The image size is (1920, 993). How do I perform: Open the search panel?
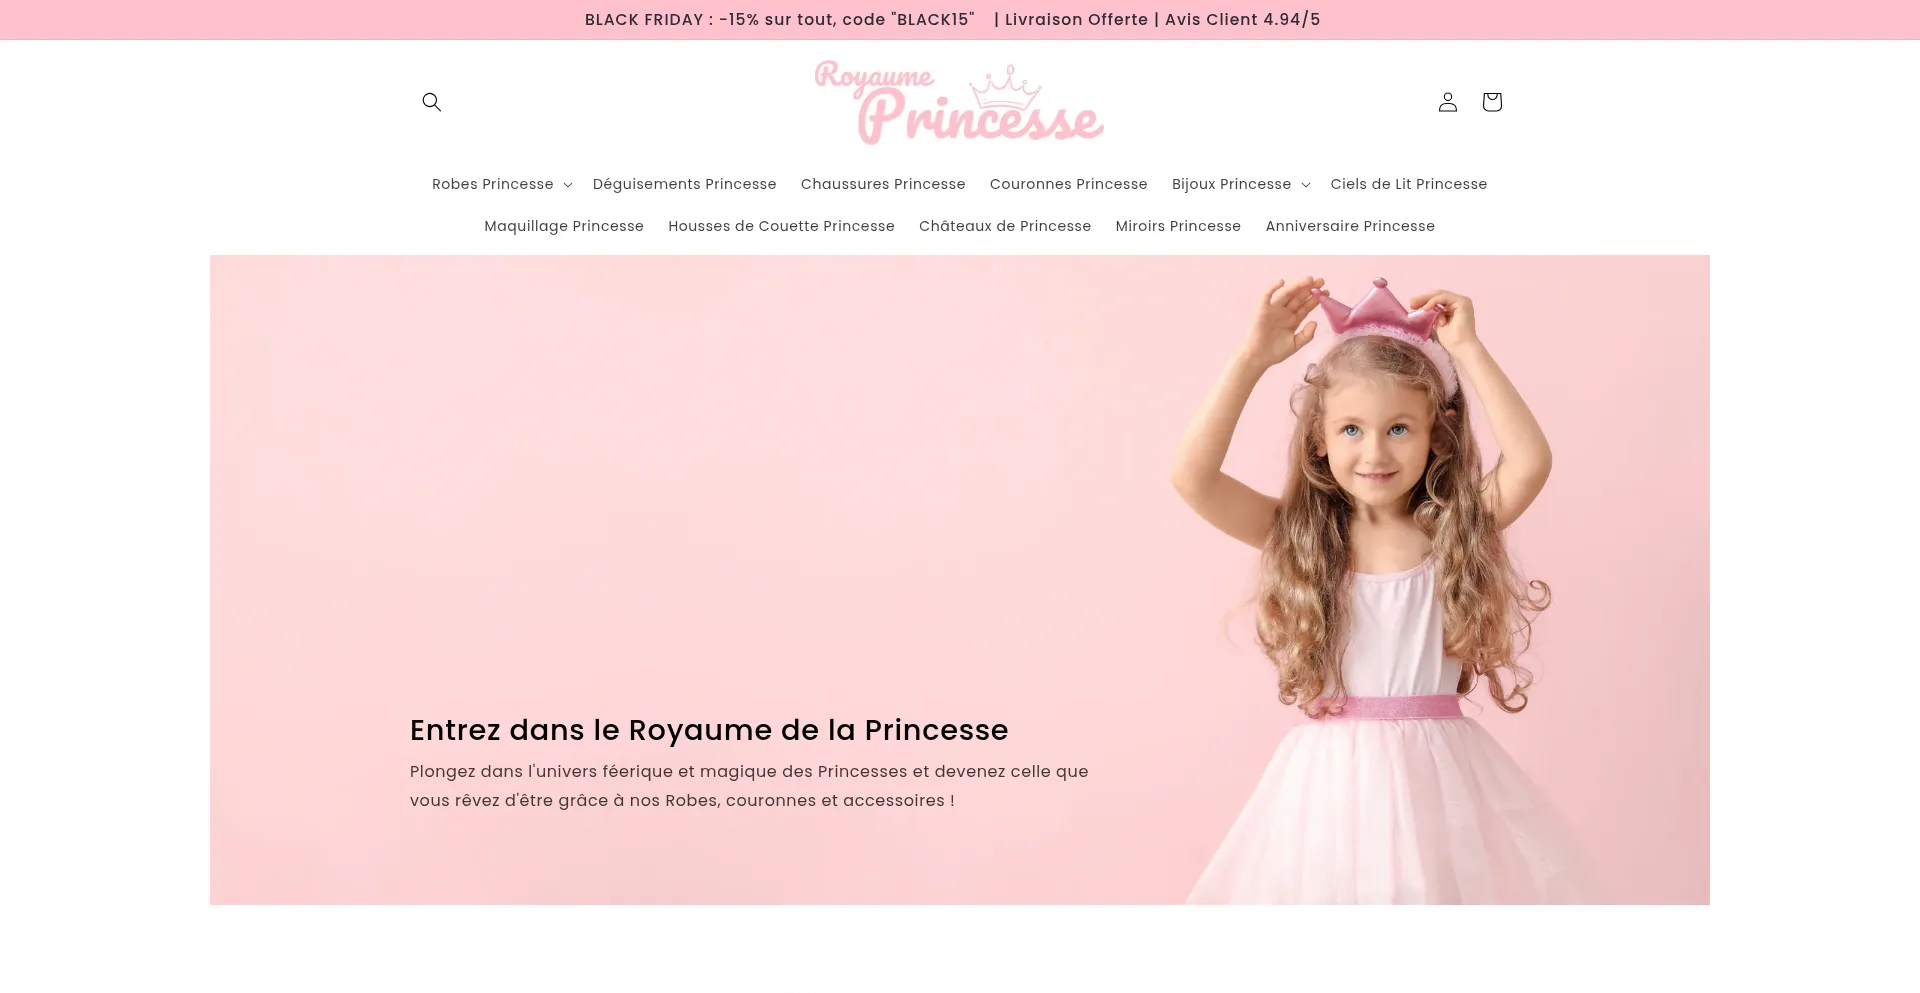[431, 101]
